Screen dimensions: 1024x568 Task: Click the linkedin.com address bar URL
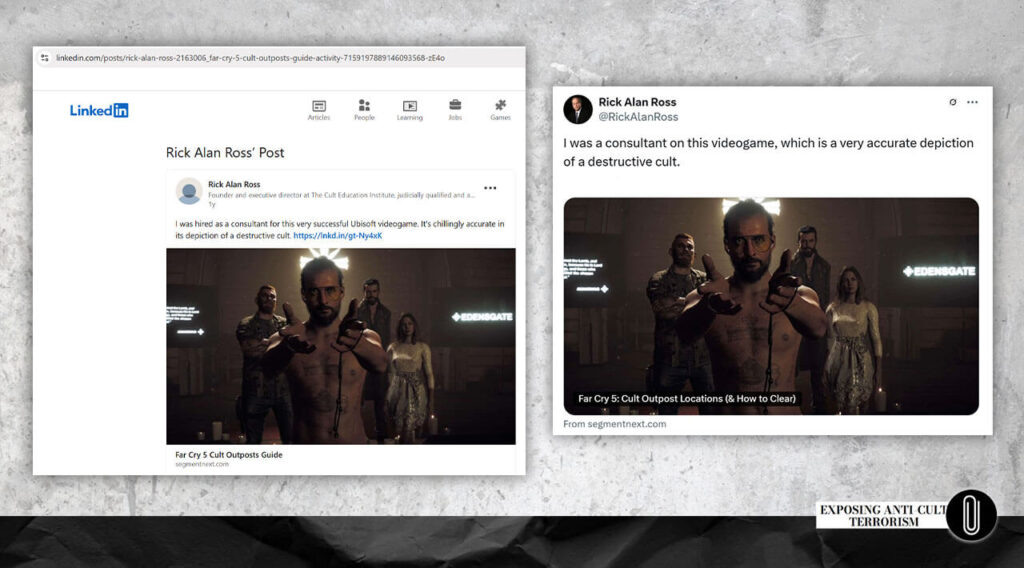(250, 58)
